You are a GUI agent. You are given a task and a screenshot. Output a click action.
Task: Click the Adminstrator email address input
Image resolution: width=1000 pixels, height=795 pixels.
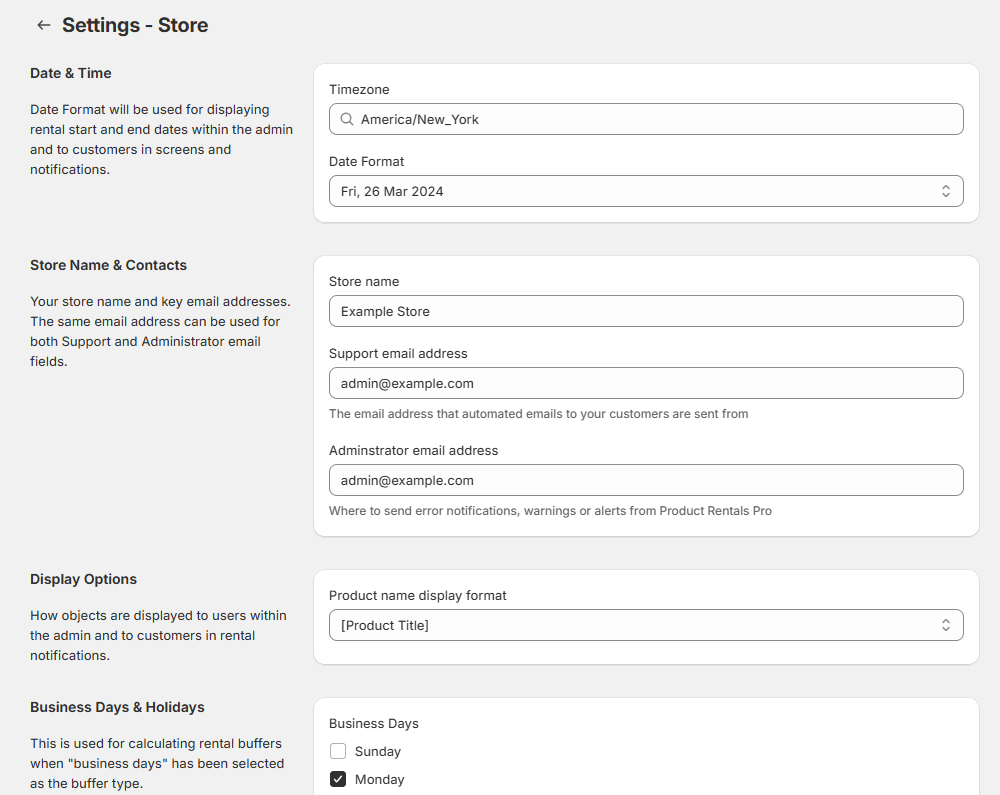click(645, 480)
